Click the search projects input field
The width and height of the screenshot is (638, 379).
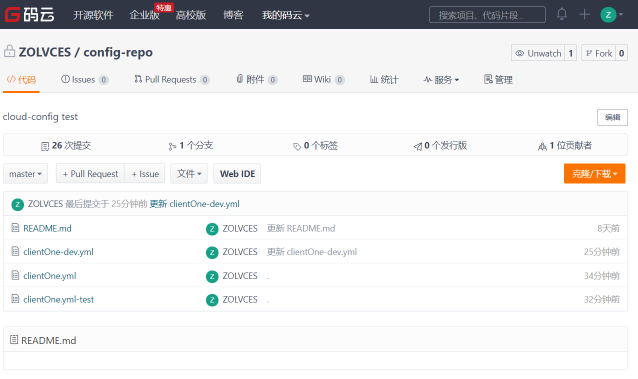[x=487, y=15]
